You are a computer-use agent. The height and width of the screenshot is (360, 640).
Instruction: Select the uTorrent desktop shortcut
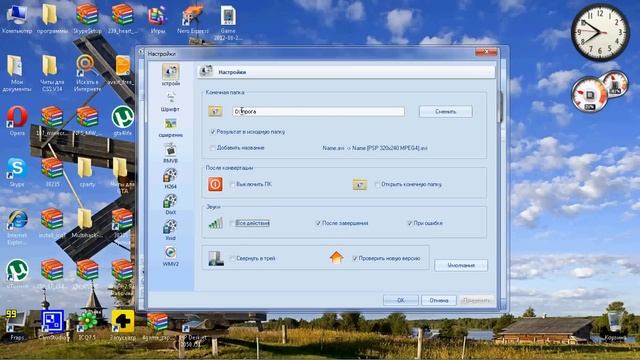[17, 273]
